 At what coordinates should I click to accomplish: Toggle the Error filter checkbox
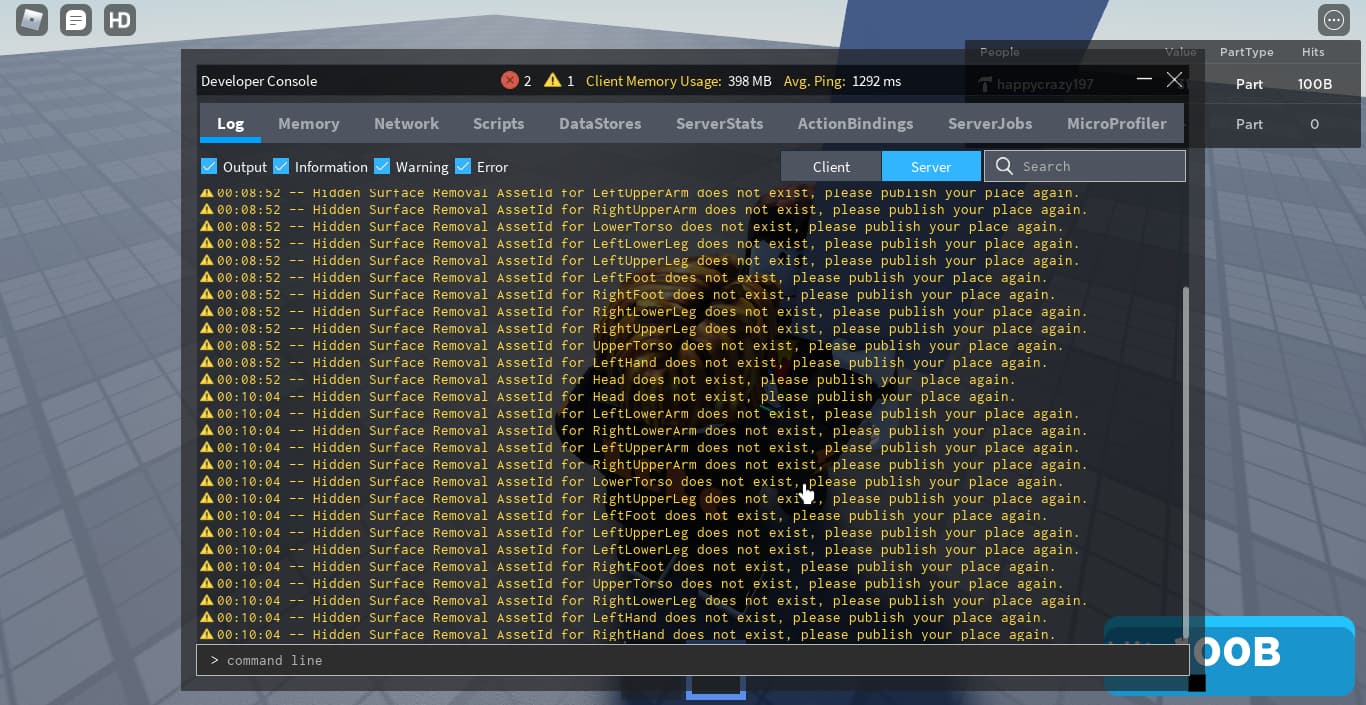coord(463,166)
